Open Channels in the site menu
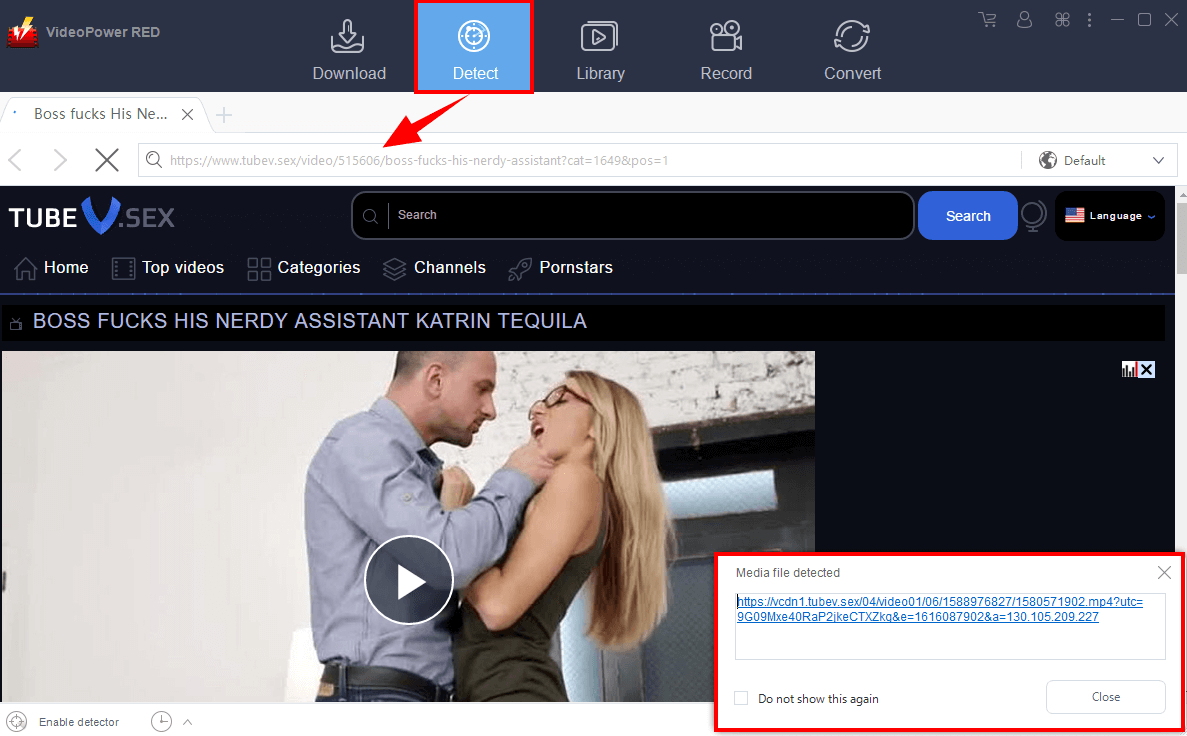This screenshot has width=1187, height=736. tap(435, 268)
